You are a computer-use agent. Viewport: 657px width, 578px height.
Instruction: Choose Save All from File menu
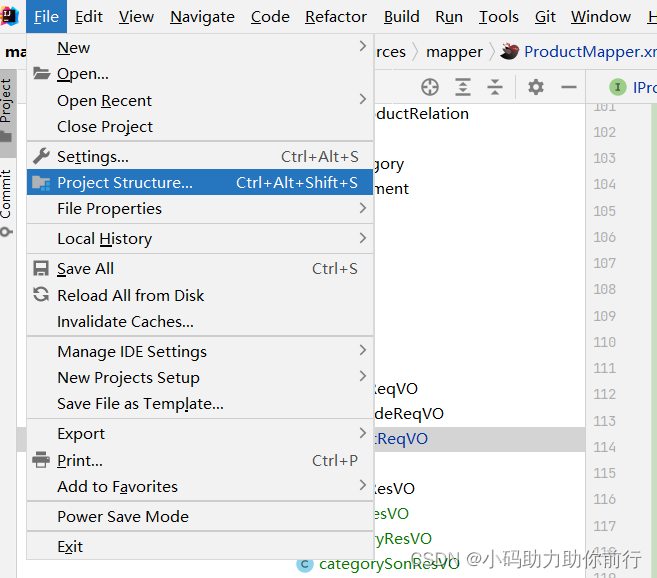(200, 269)
